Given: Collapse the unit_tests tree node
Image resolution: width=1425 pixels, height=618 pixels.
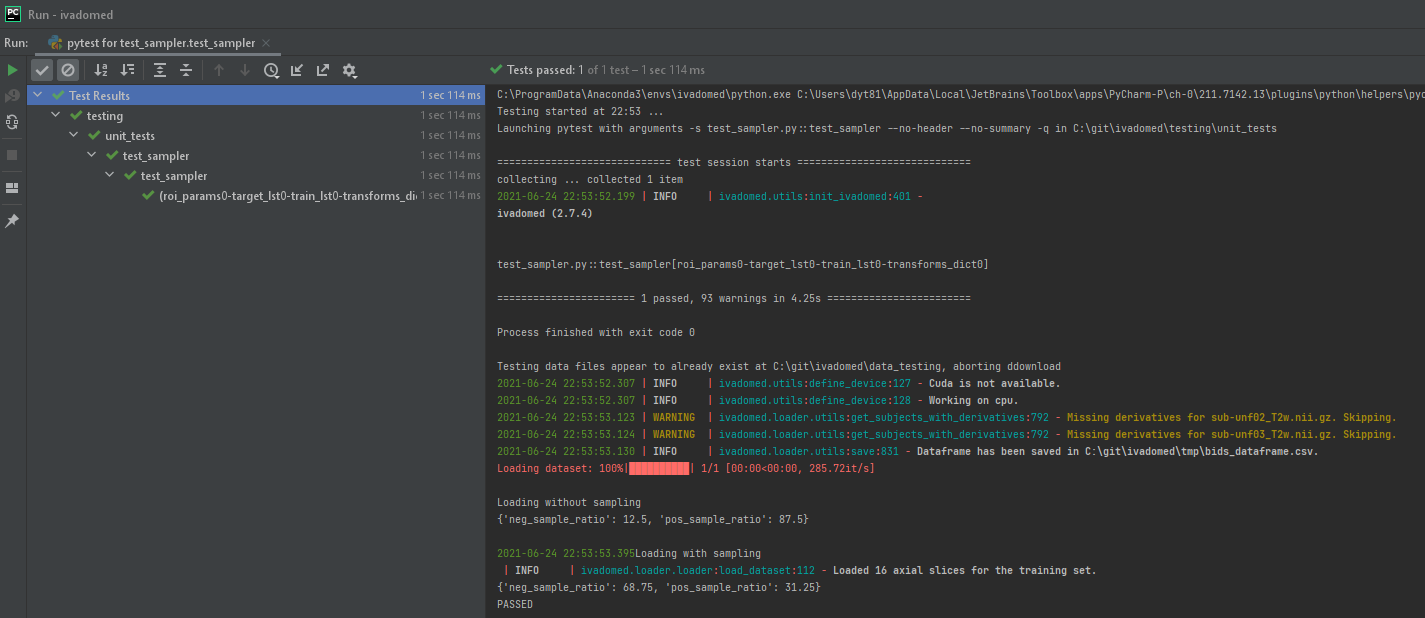Looking at the screenshot, I should tap(73, 135).
